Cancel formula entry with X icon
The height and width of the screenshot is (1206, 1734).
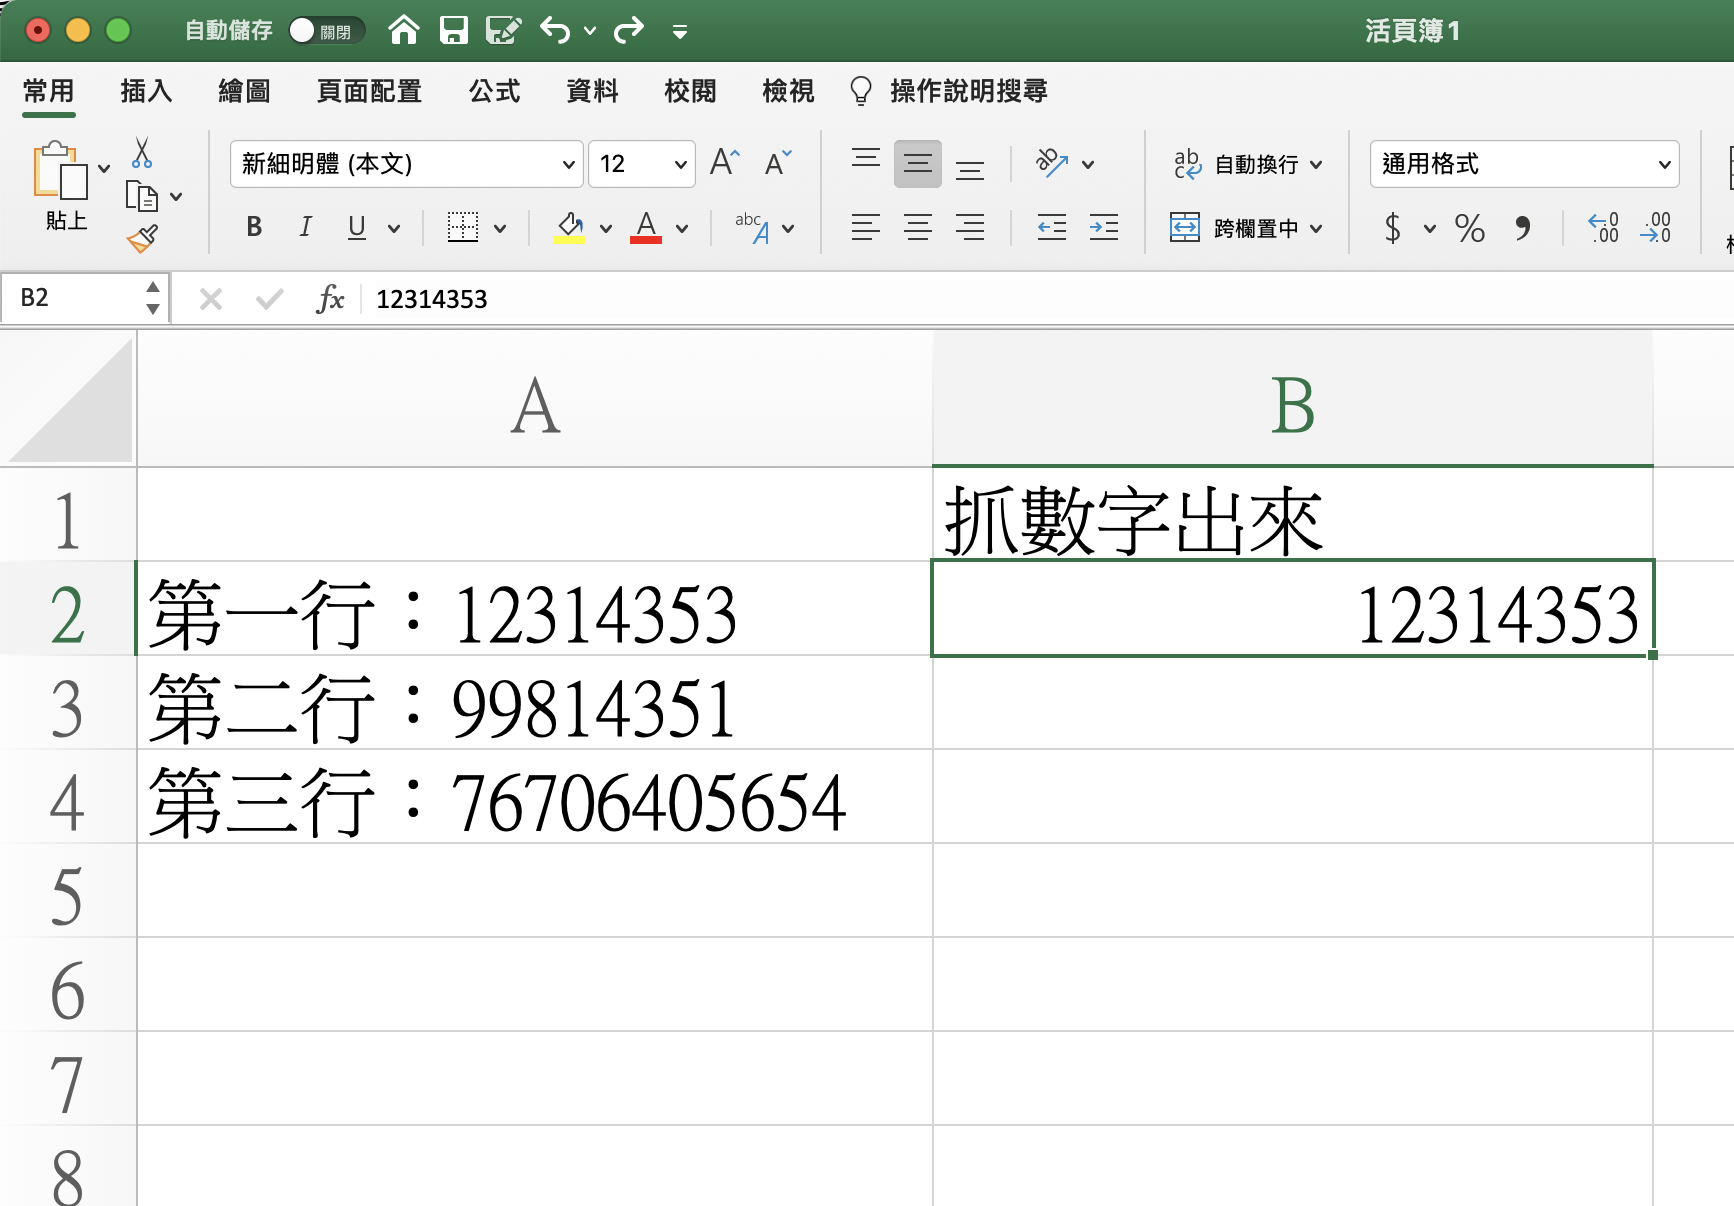pos(210,299)
